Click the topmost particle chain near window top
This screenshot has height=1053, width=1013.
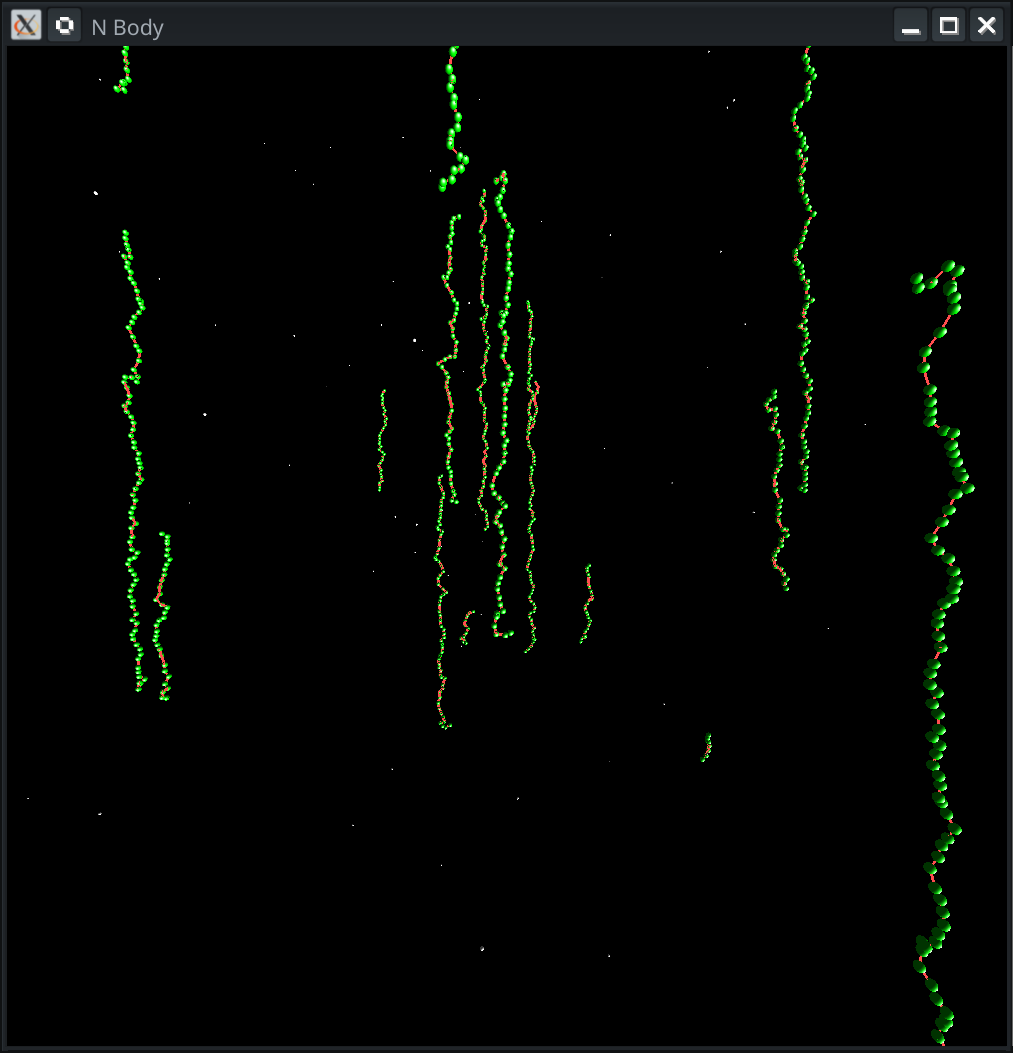coord(452,60)
